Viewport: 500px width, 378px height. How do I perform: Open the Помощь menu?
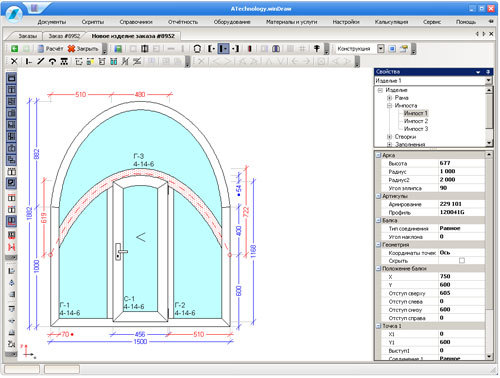point(466,22)
